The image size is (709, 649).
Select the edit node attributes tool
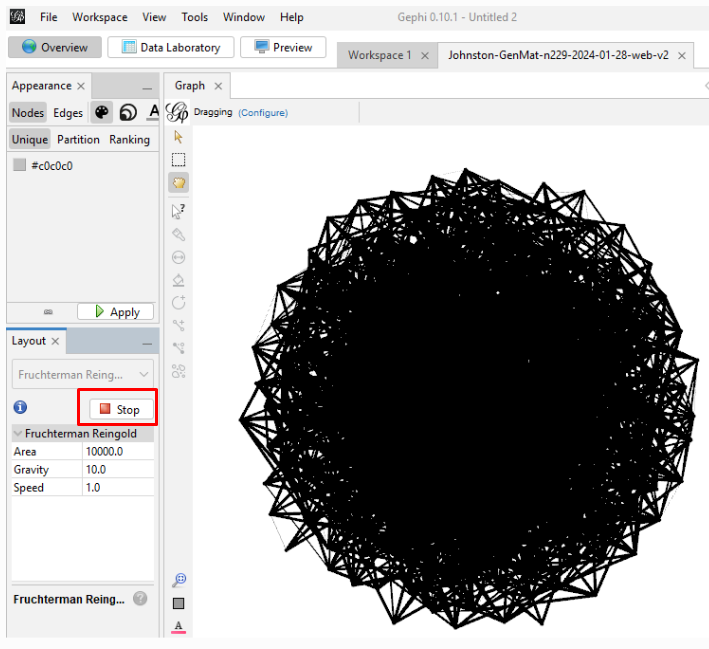point(179,211)
